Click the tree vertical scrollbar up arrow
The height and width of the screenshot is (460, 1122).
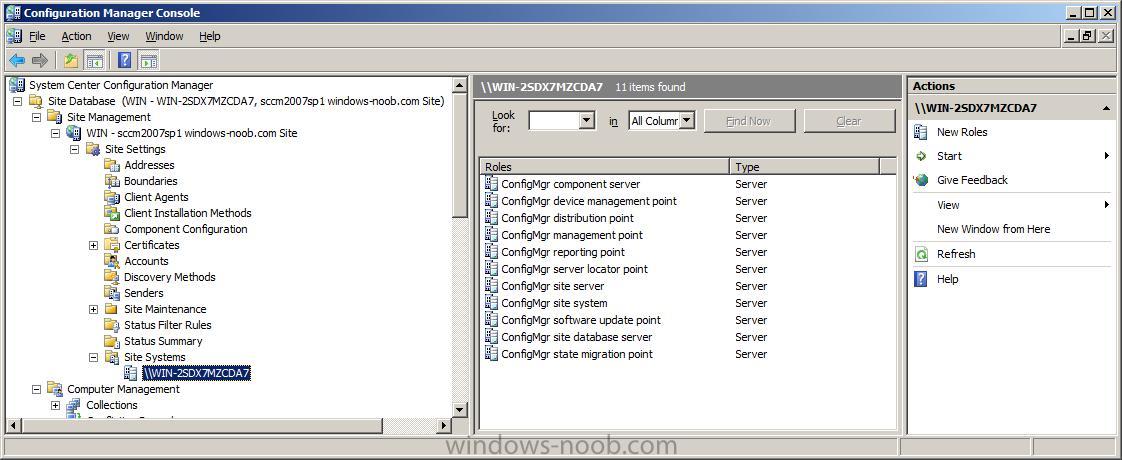(460, 84)
